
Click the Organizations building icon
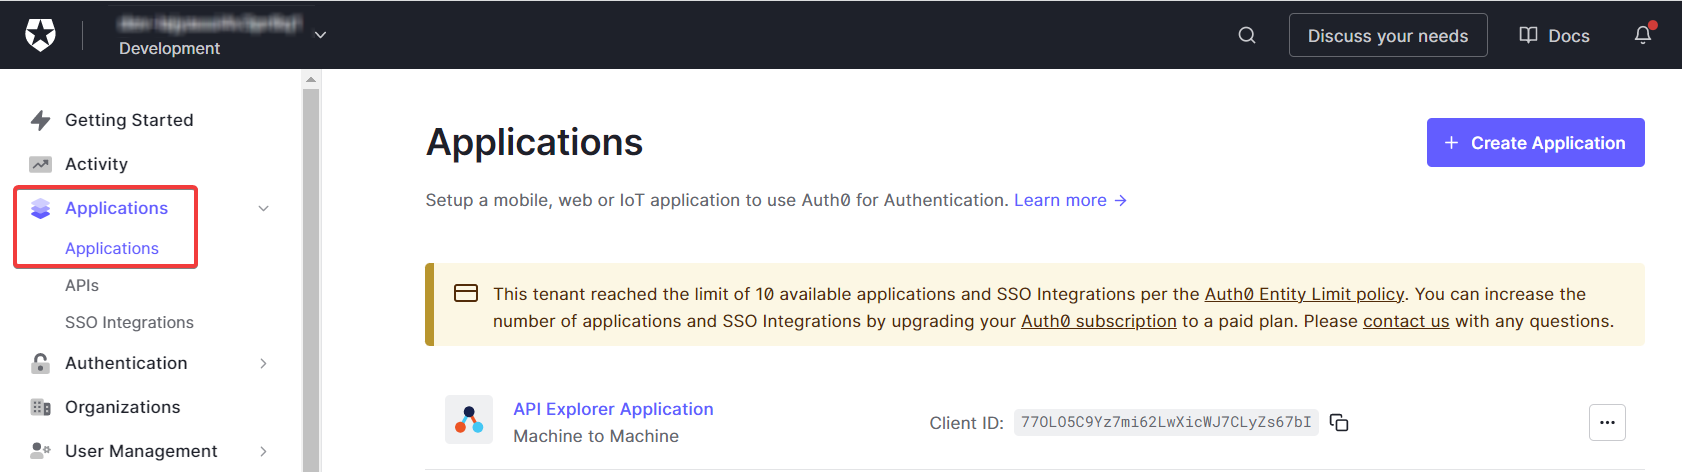[x=40, y=407]
